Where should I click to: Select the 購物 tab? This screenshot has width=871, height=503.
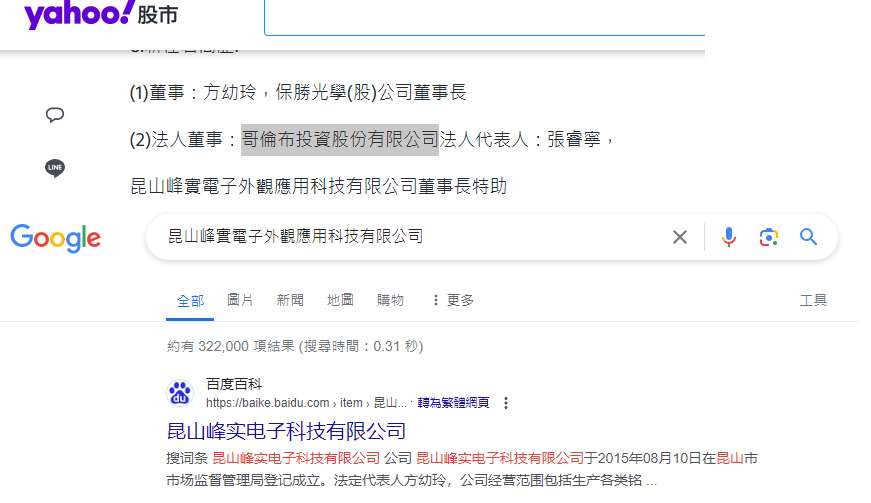390,300
